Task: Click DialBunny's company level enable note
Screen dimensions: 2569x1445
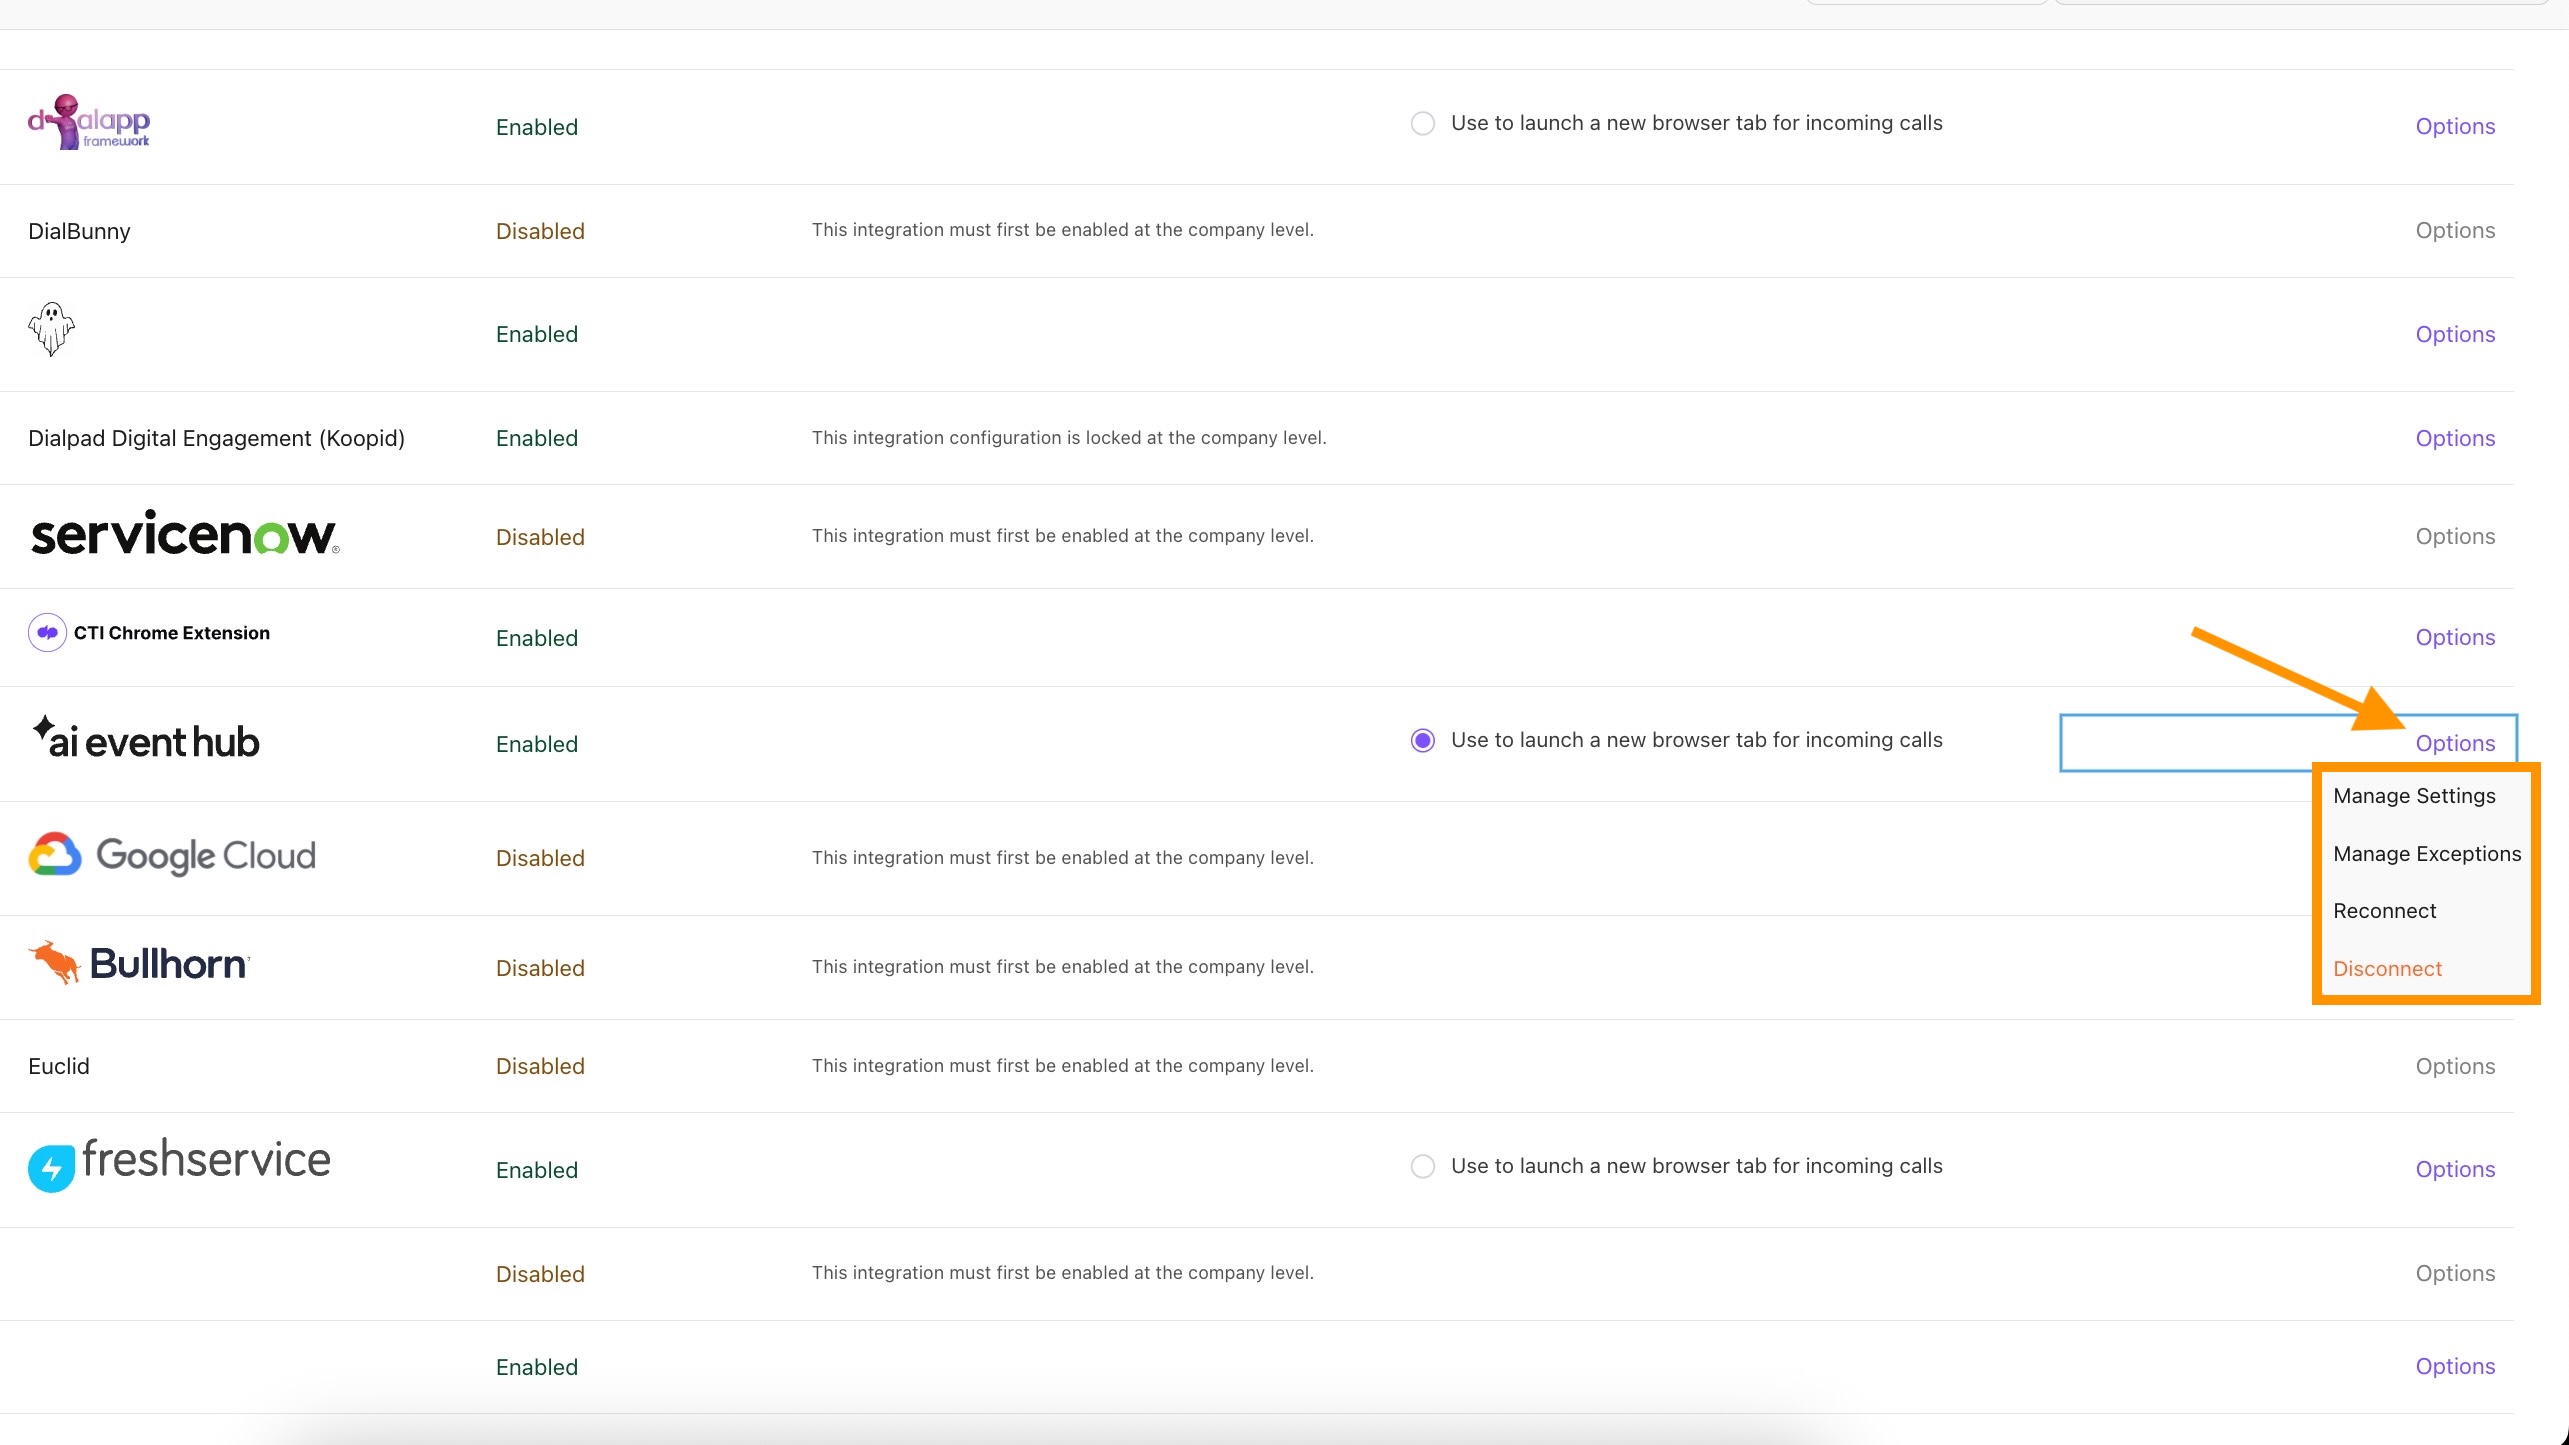Action: pos(1062,230)
